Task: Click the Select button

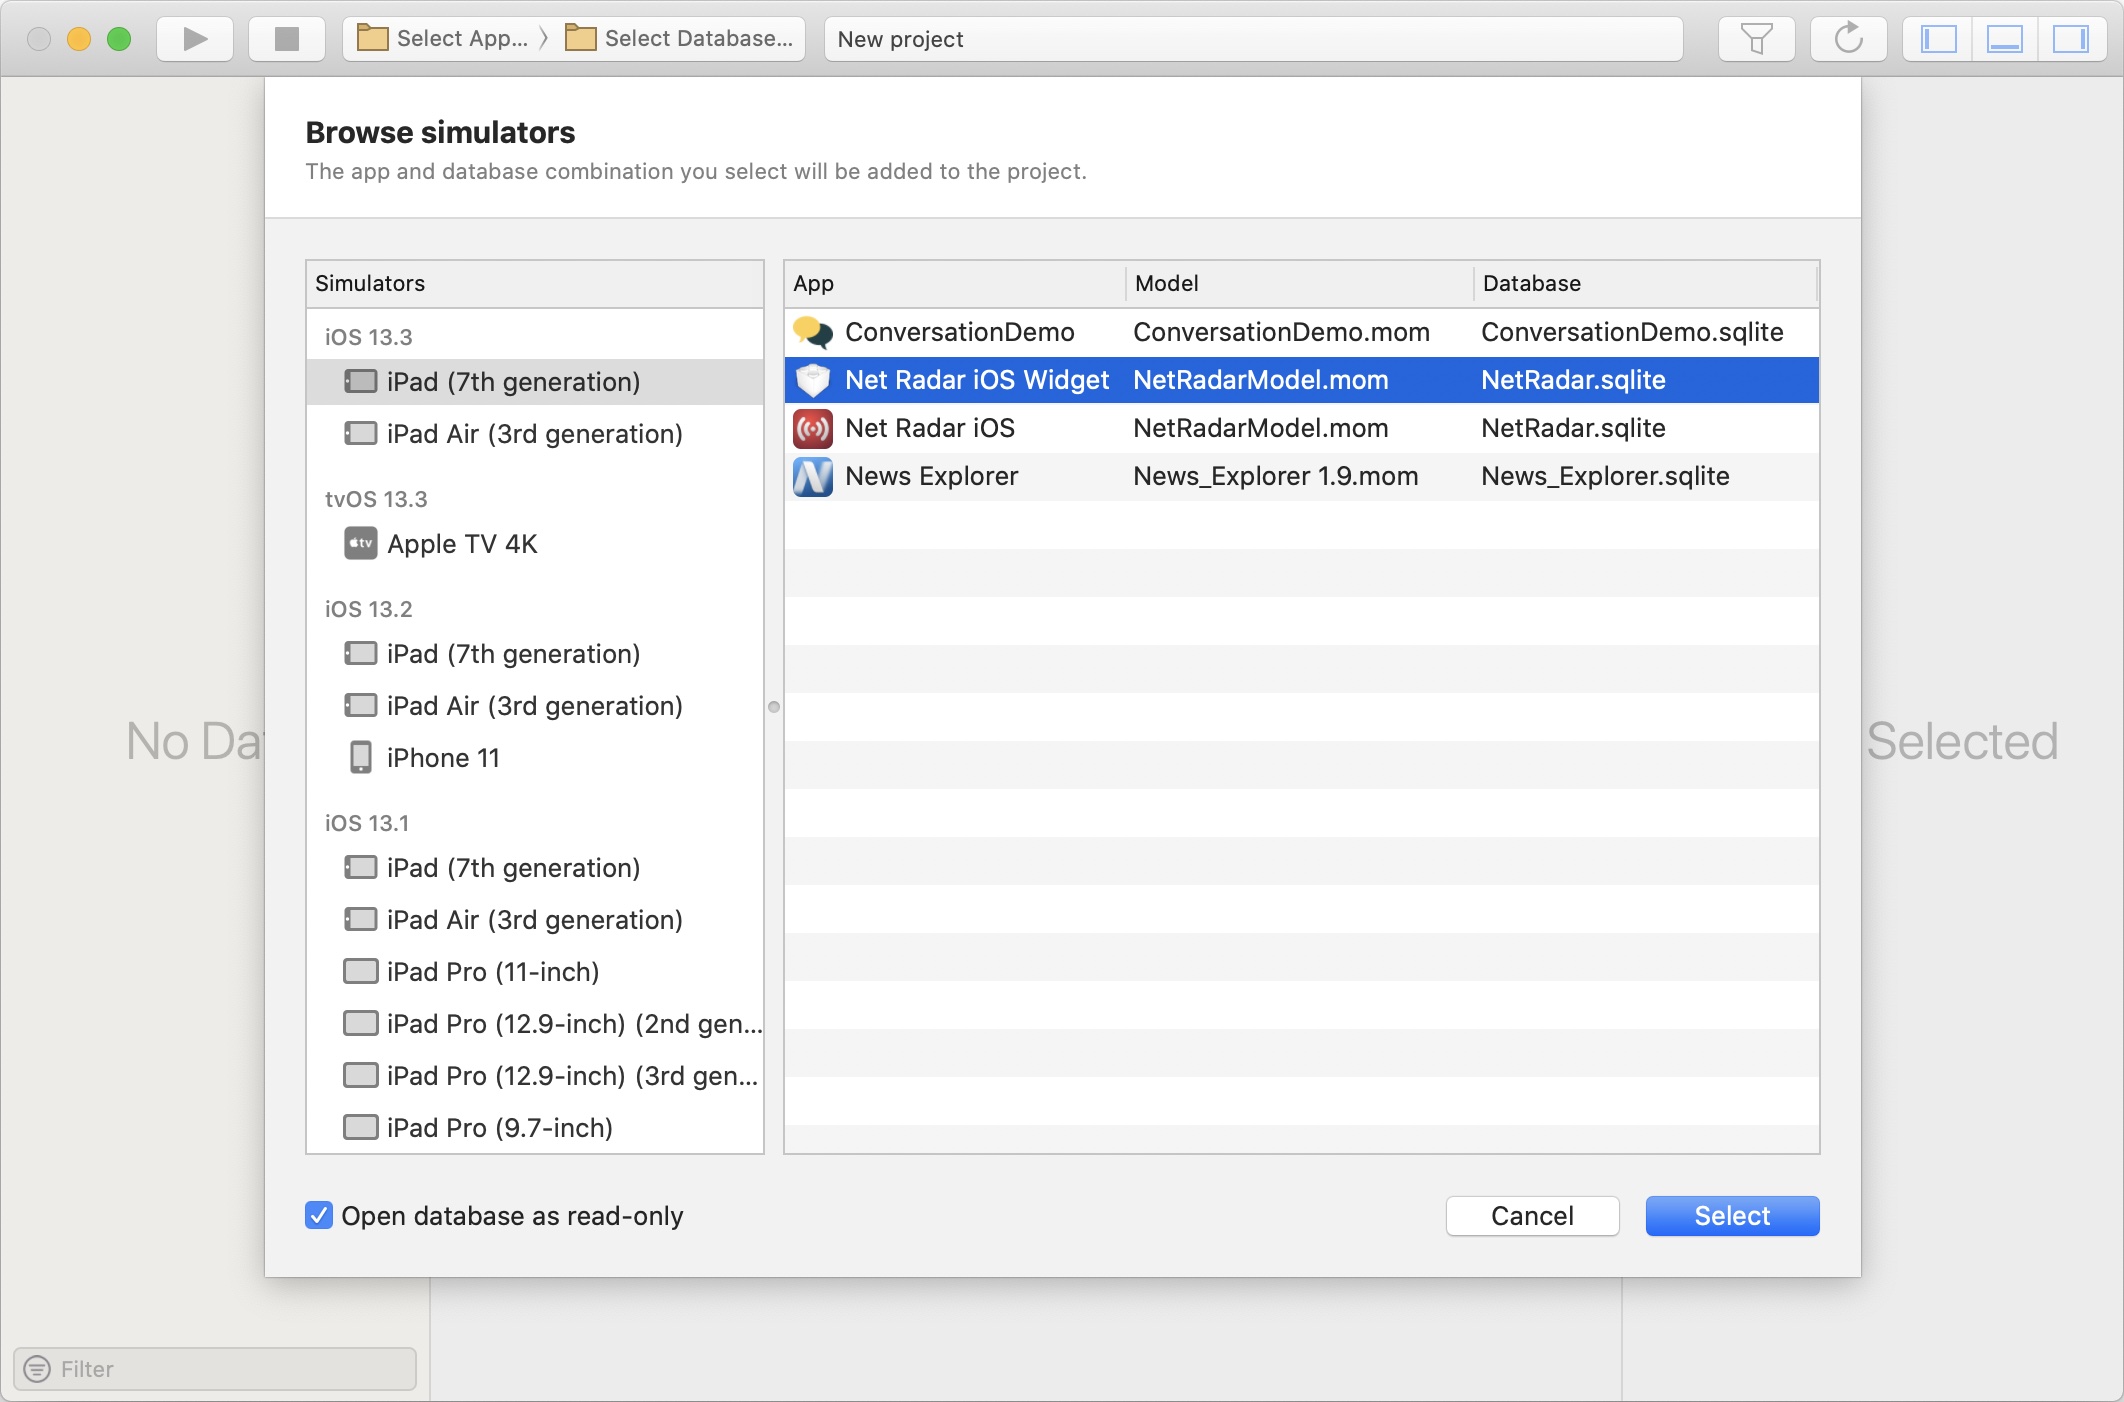Action: pyautogui.click(x=1732, y=1216)
